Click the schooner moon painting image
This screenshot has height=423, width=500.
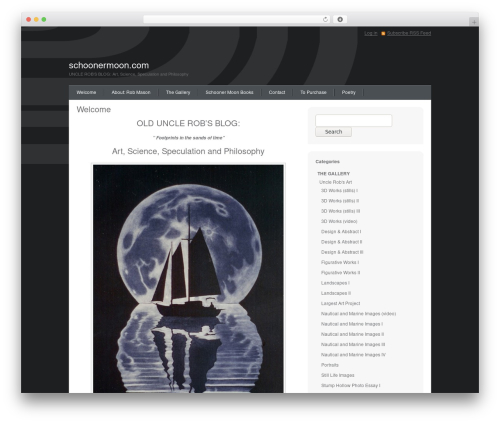tap(188, 278)
